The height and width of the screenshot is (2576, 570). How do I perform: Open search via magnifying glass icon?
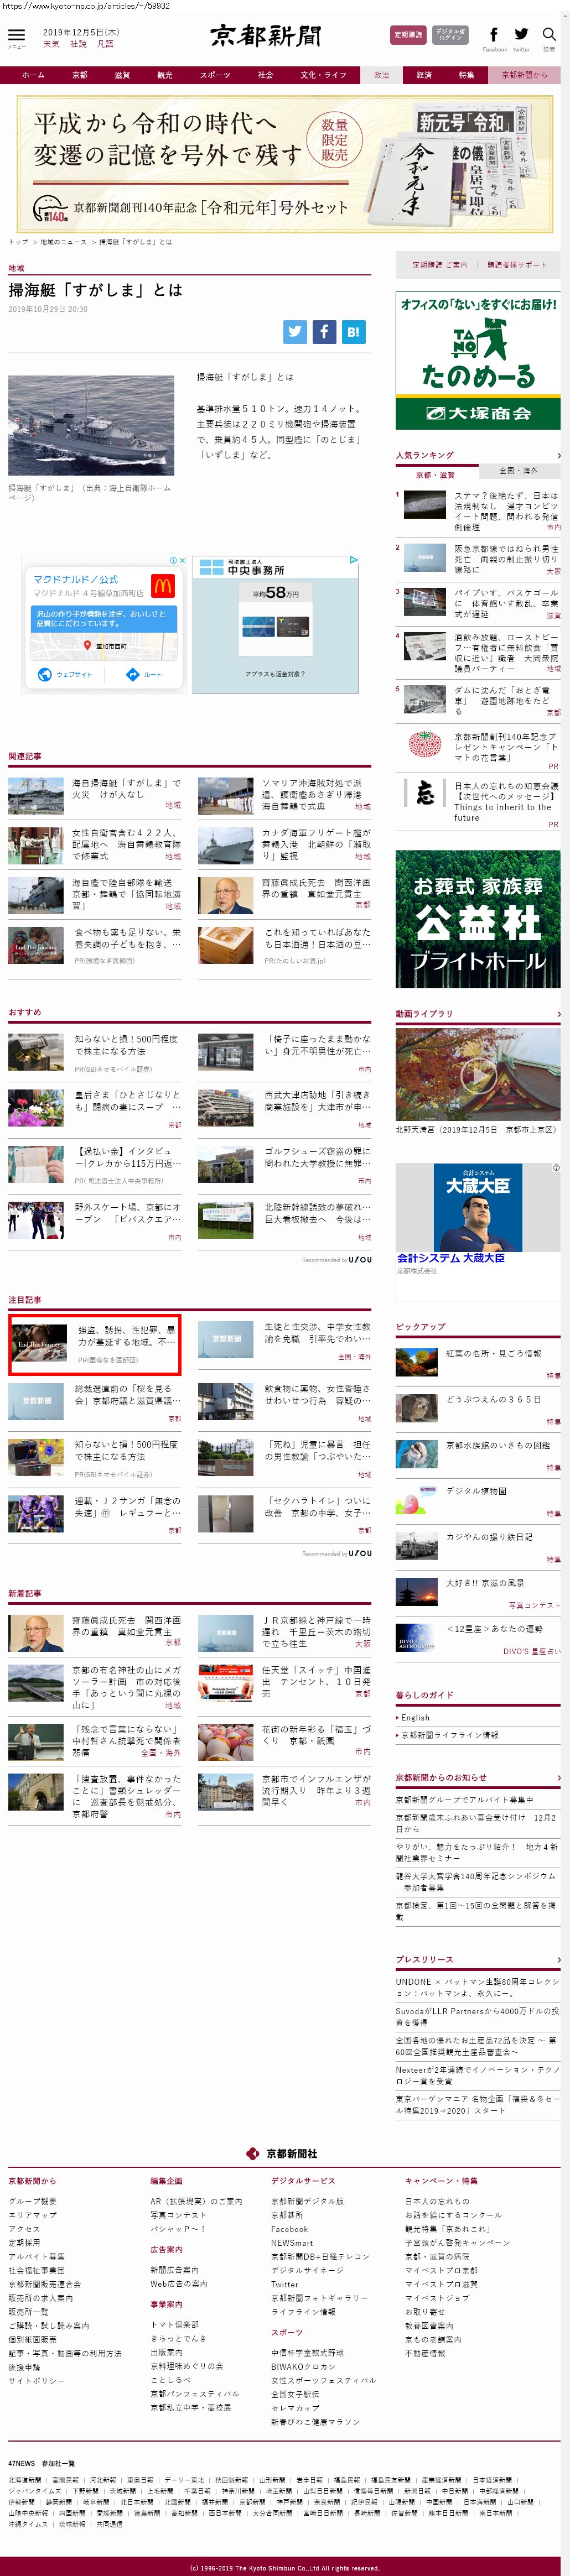click(x=548, y=35)
